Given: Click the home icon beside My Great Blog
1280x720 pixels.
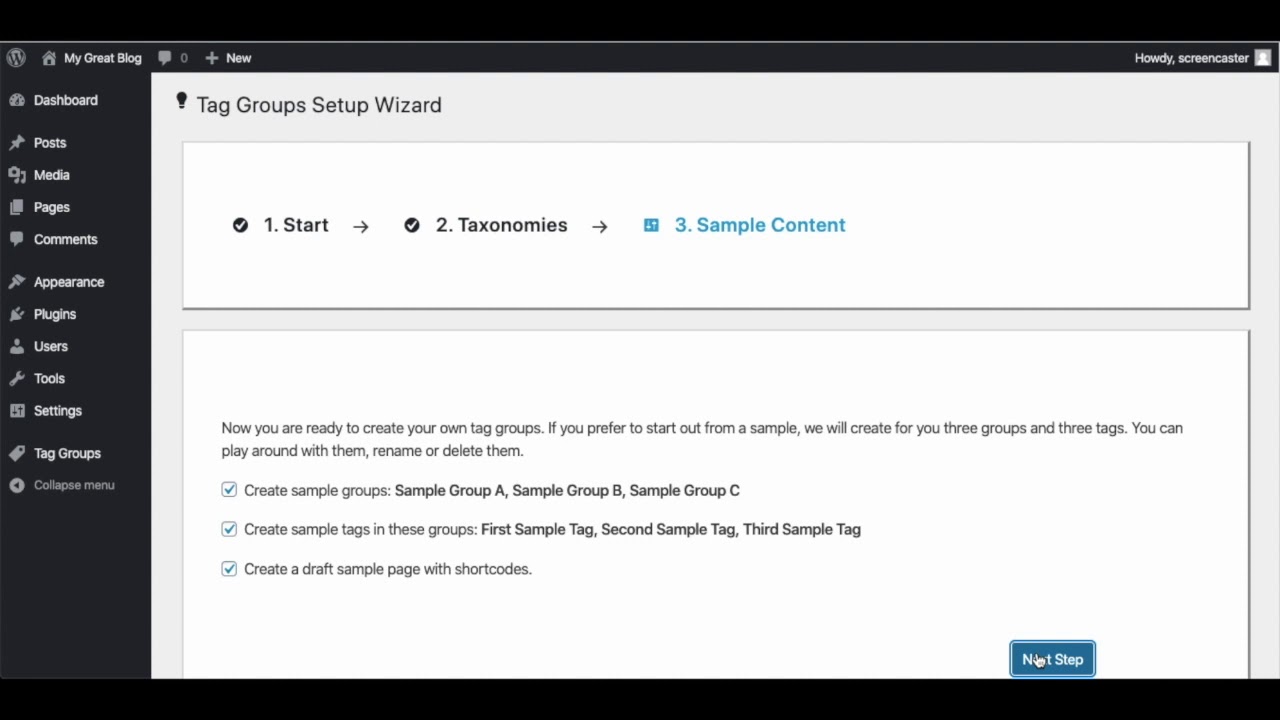Looking at the screenshot, I should [49, 58].
